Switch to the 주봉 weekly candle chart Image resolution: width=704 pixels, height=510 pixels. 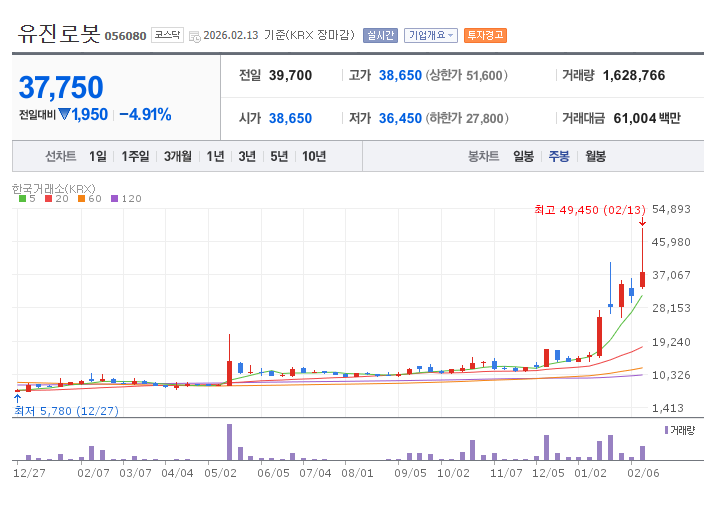point(559,156)
